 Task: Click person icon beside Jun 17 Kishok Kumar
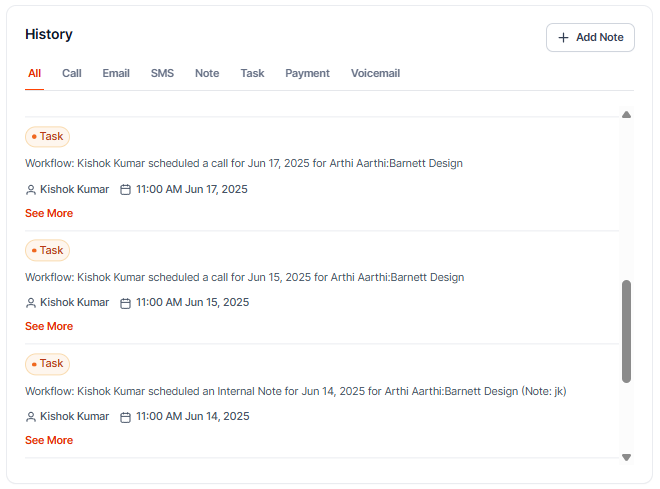[x=31, y=189]
